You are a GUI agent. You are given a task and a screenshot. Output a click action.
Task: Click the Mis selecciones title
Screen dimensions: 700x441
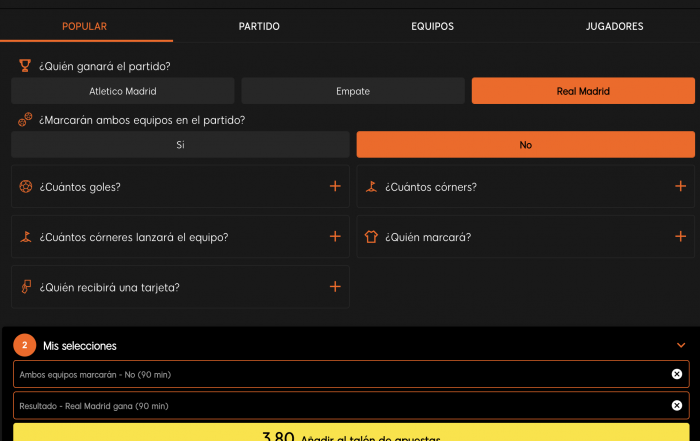tap(79, 346)
